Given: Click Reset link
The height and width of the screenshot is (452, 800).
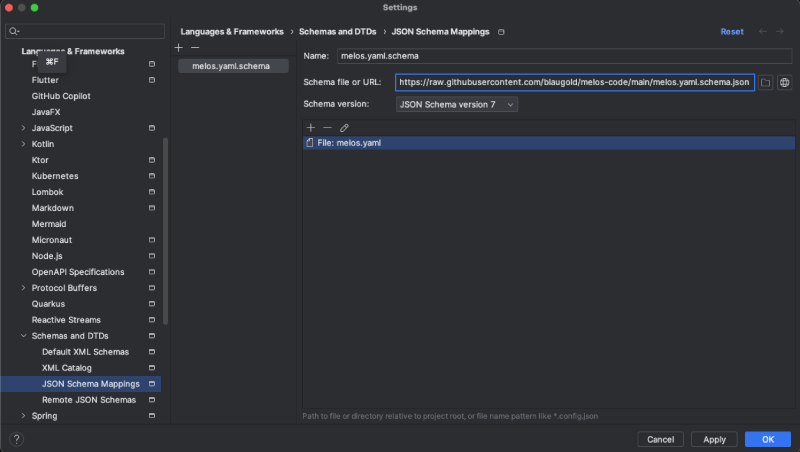Looking at the screenshot, I should tap(732, 32).
